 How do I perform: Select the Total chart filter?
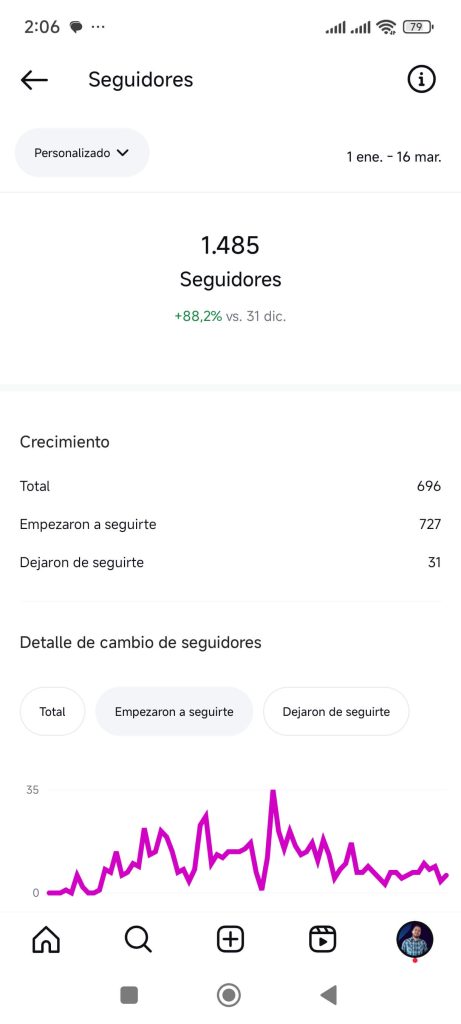pos(52,712)
